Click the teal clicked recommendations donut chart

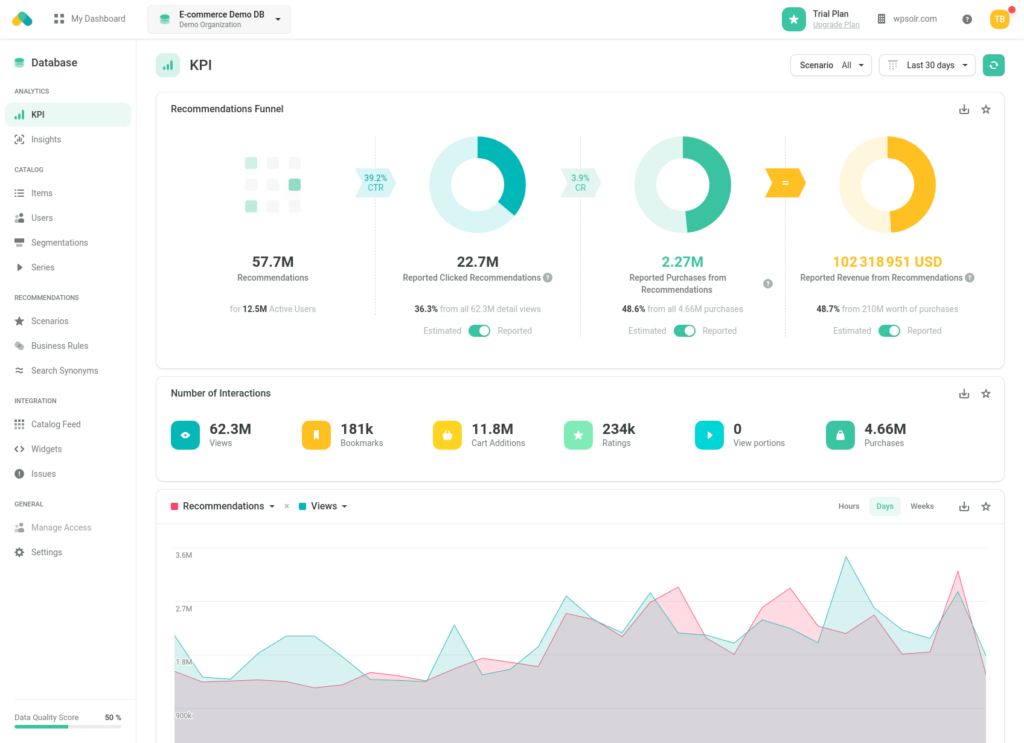pos(477,184)
